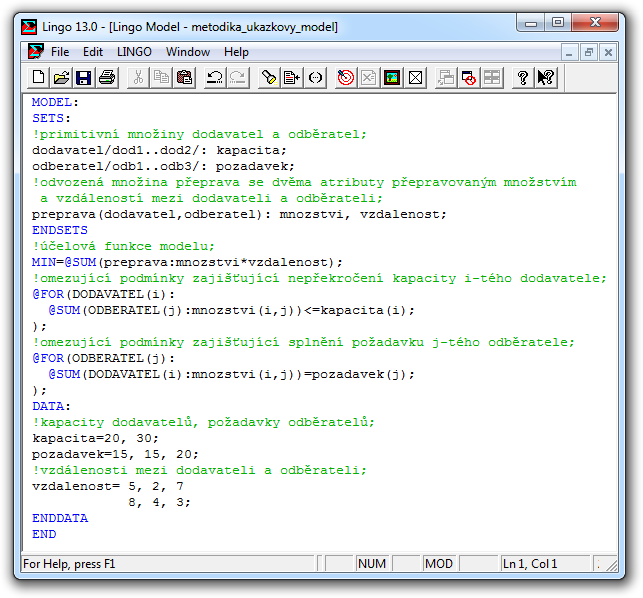This screenshot has width=643, height=598.
Task: Undo last edit toolbar icon
Action: 215,78
